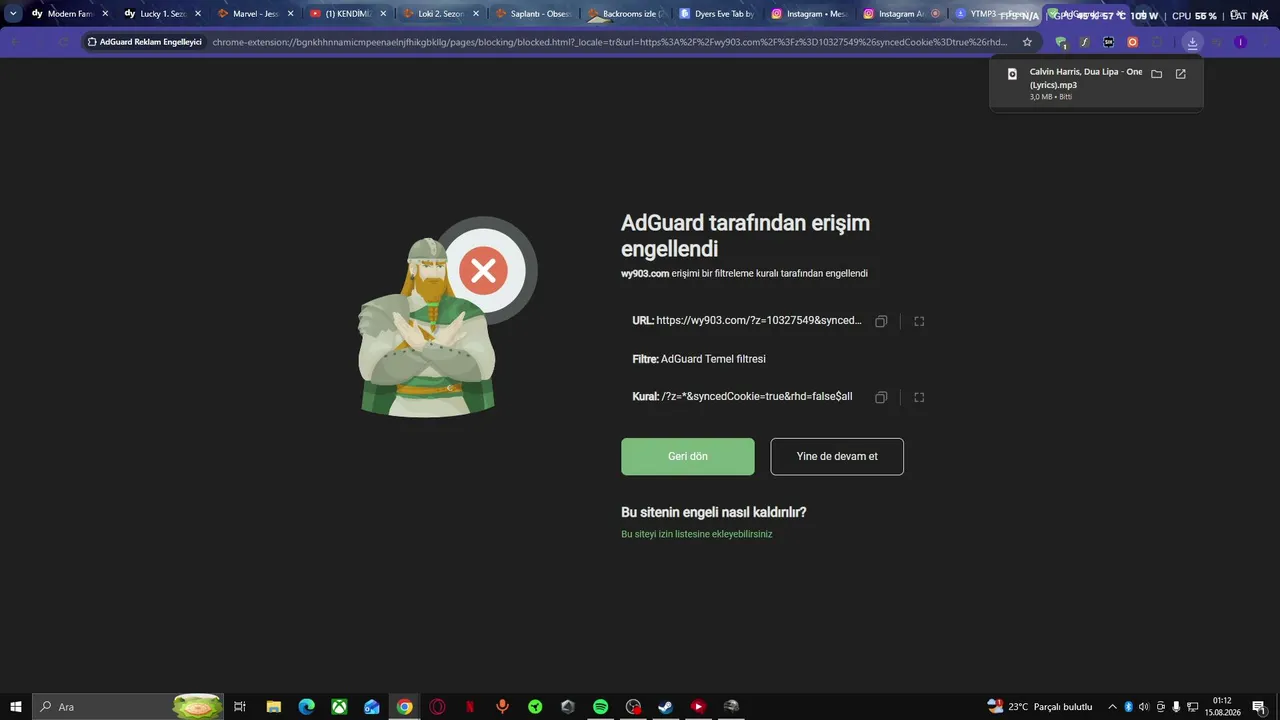
Task: Open the AdGuard extension shield icon
Action: (1061, 42)
